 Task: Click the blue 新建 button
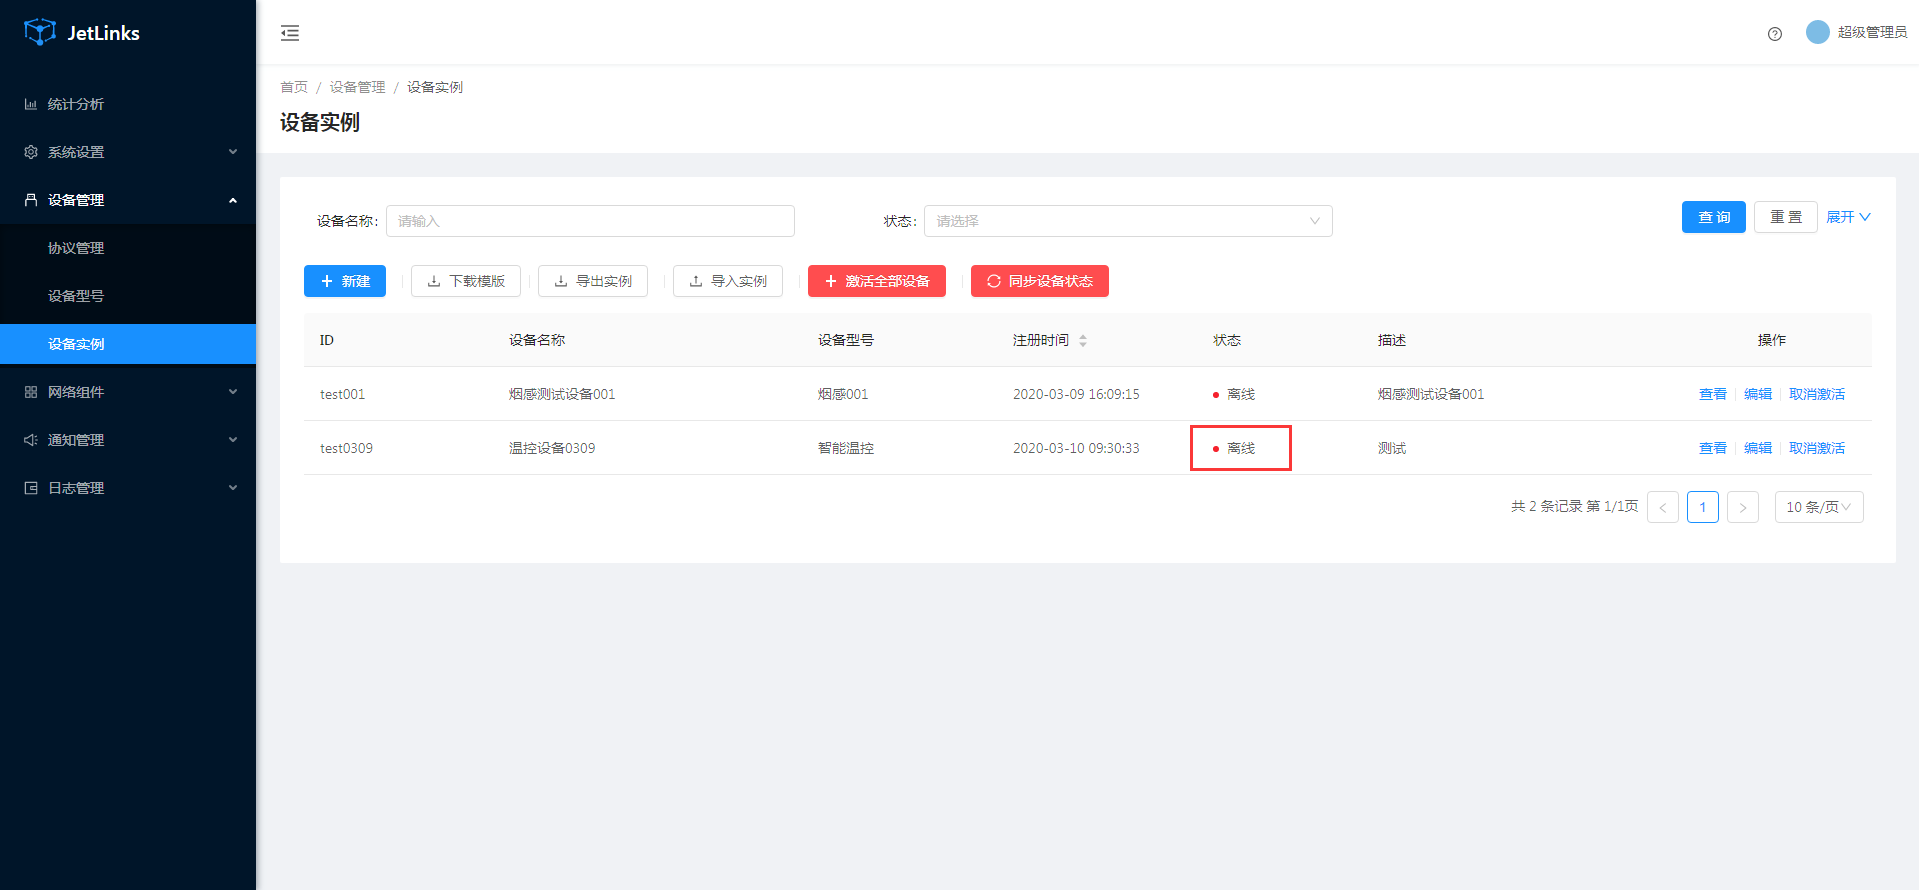click(x=344, y=281)
